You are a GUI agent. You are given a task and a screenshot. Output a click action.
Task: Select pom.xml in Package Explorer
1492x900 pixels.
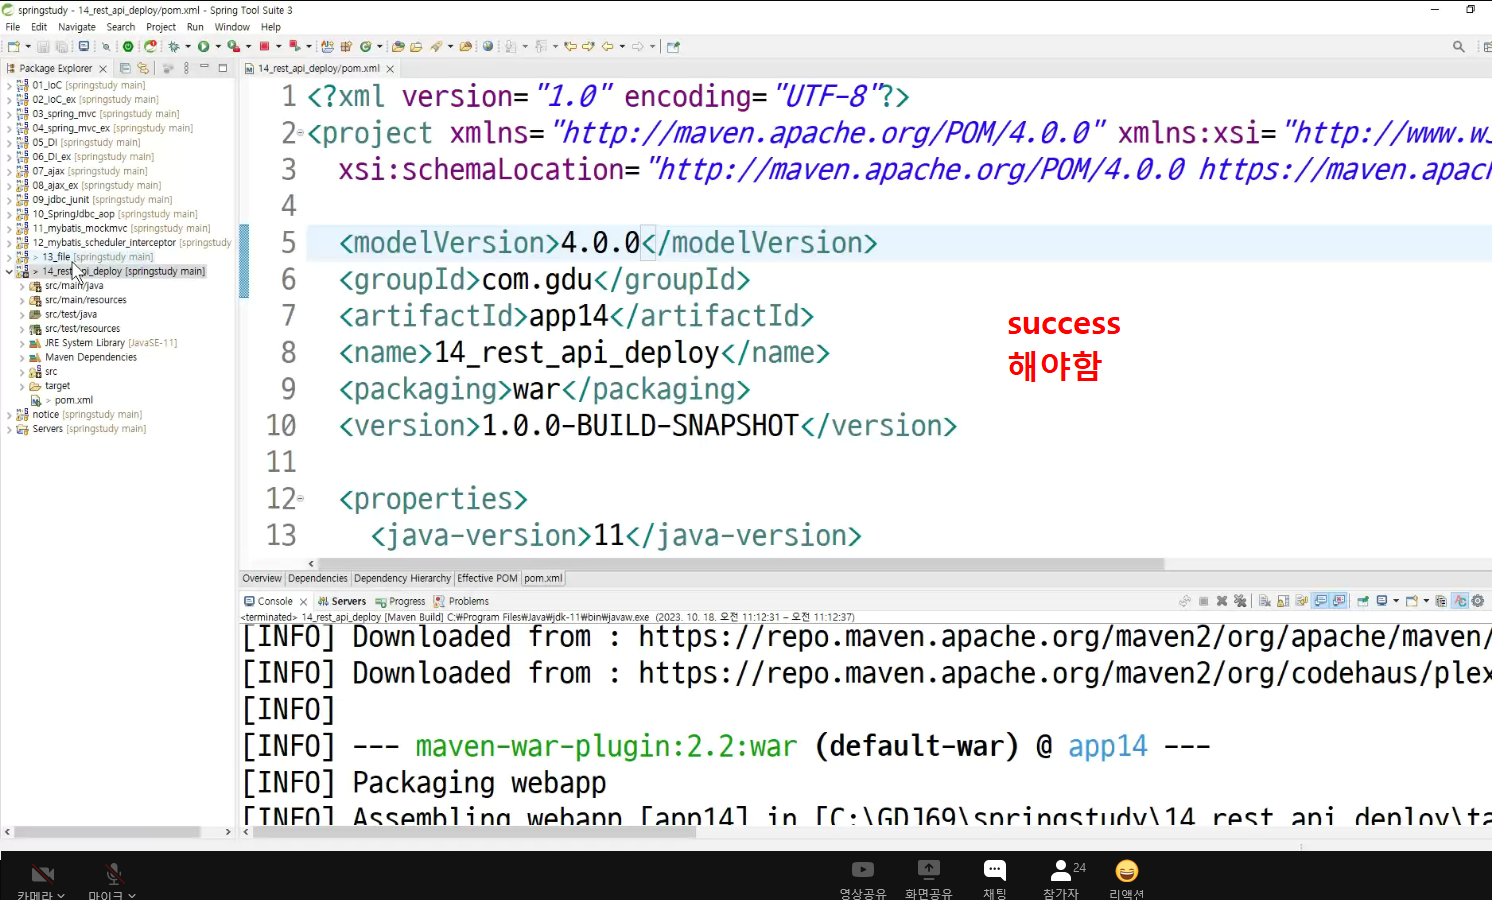(x=73, y=400)
